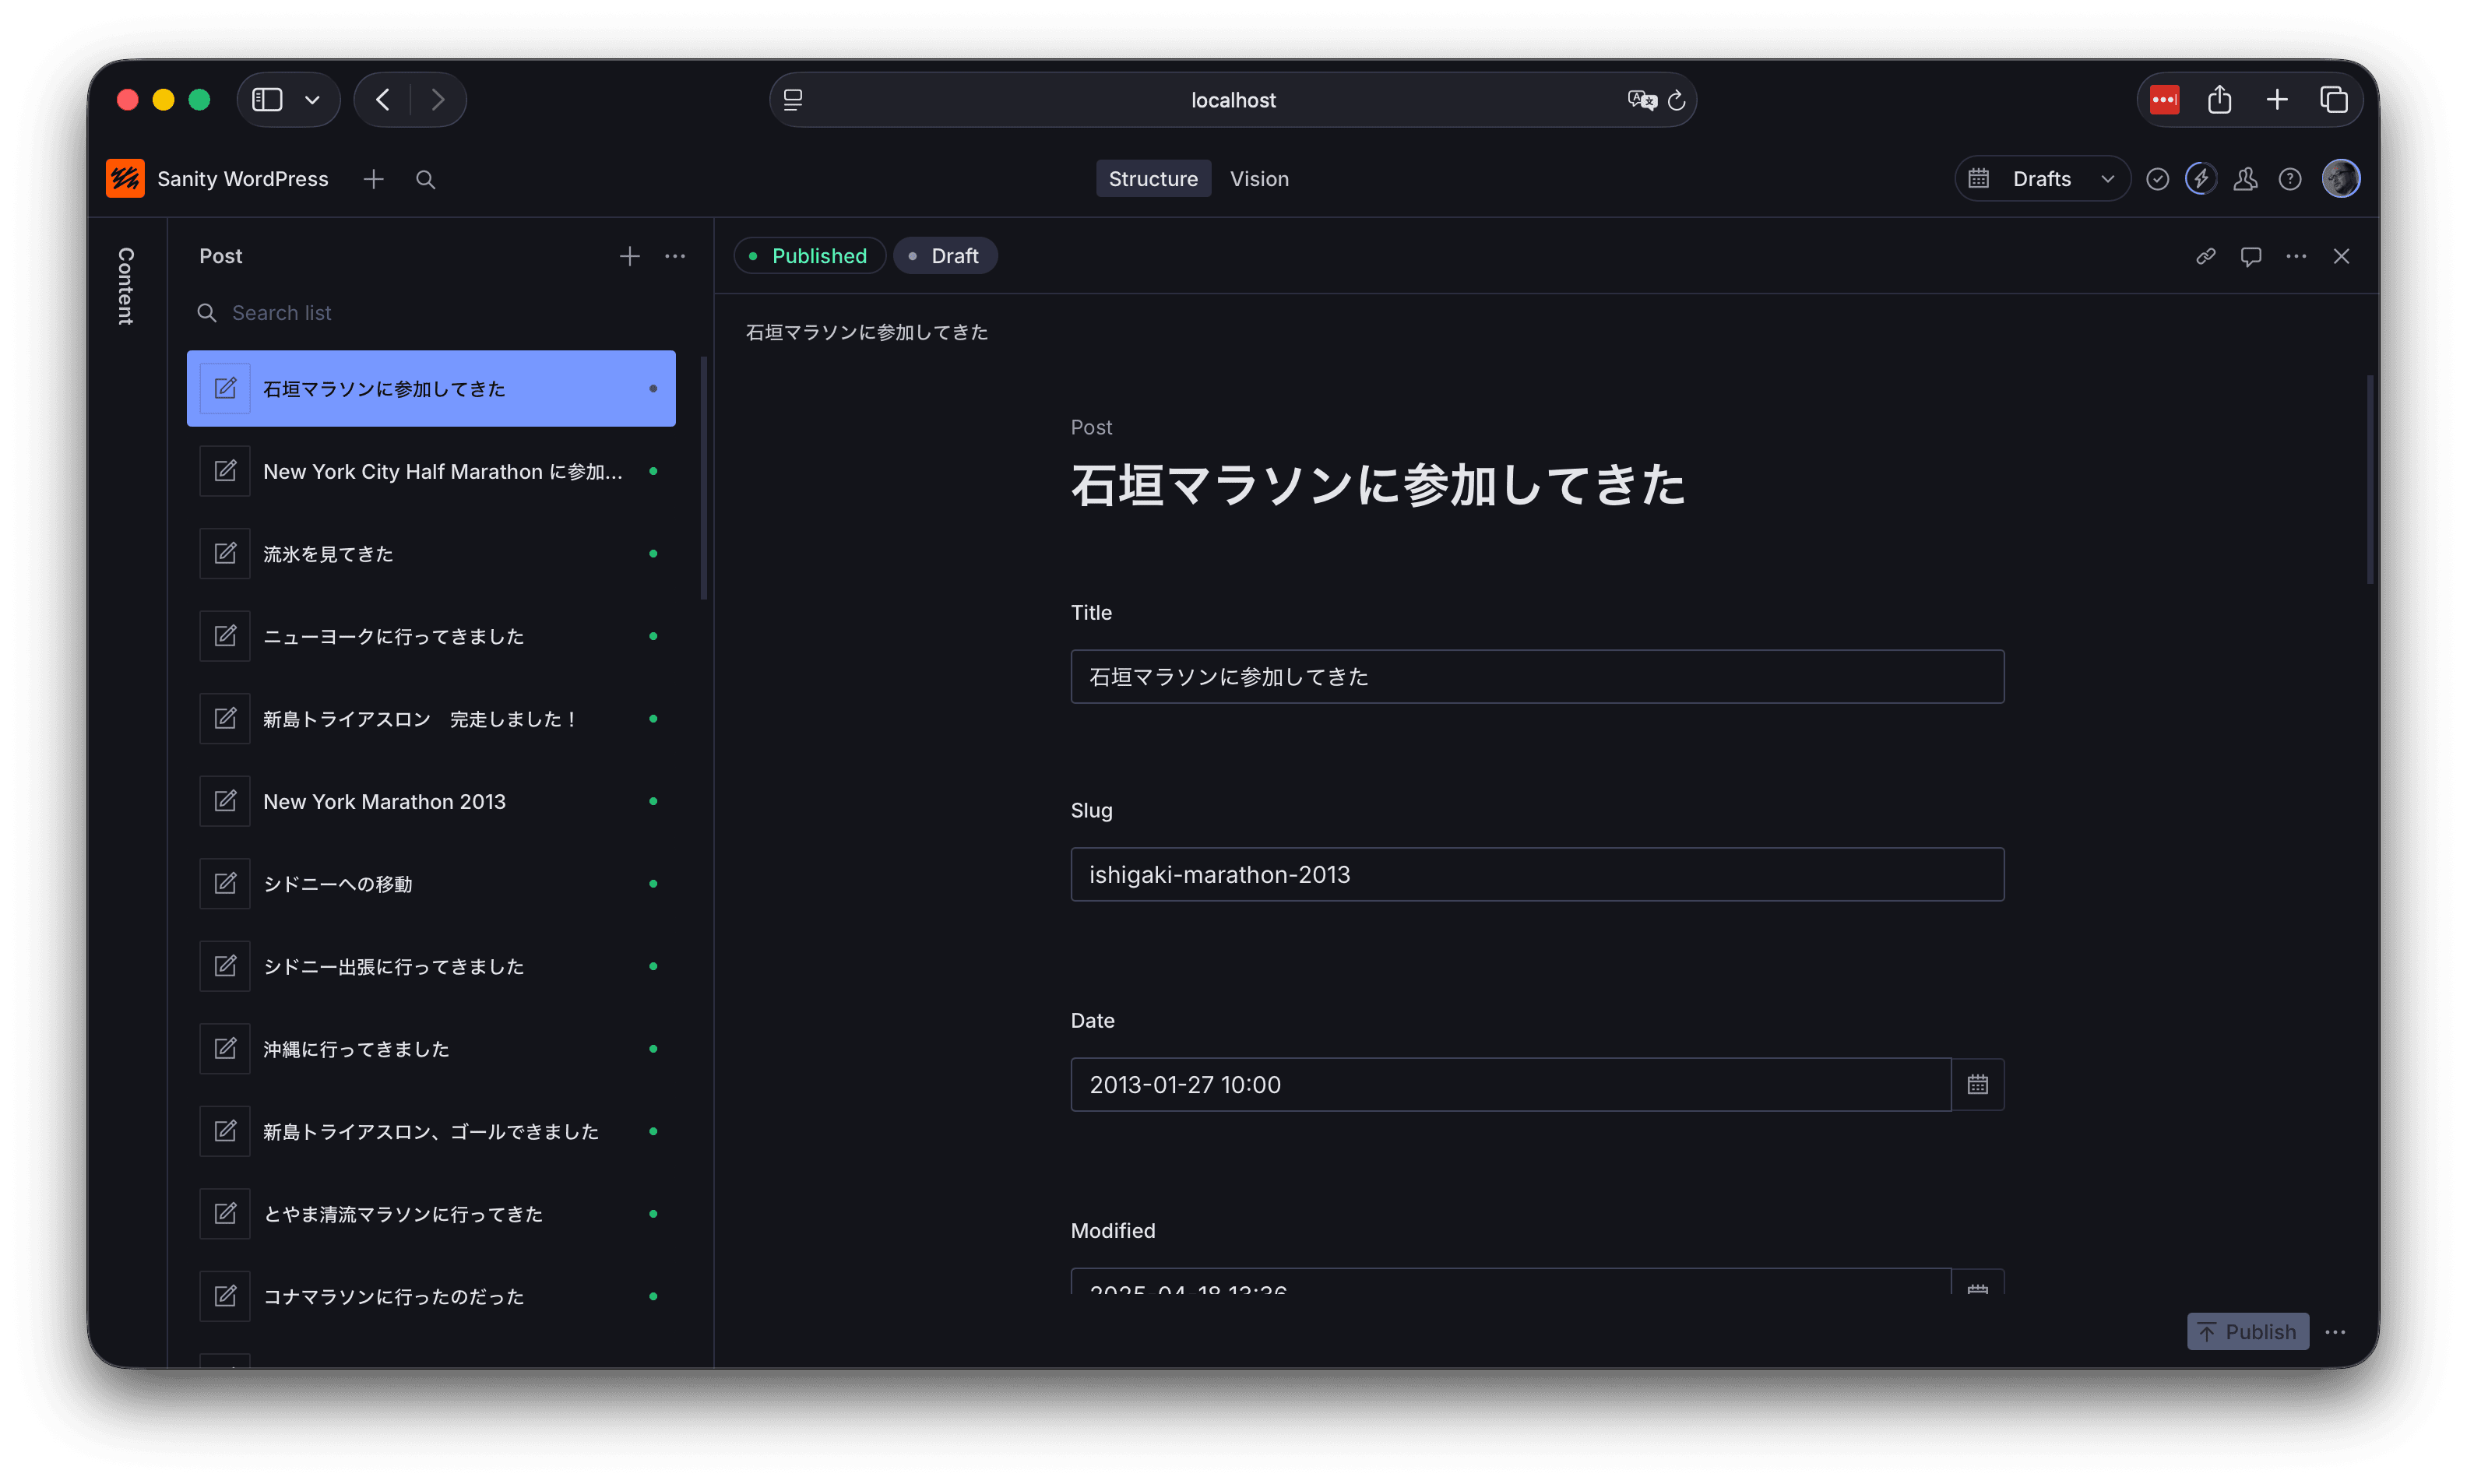Switch to the Published version chip
The image size is (2467, 1484).
(809, 256)
